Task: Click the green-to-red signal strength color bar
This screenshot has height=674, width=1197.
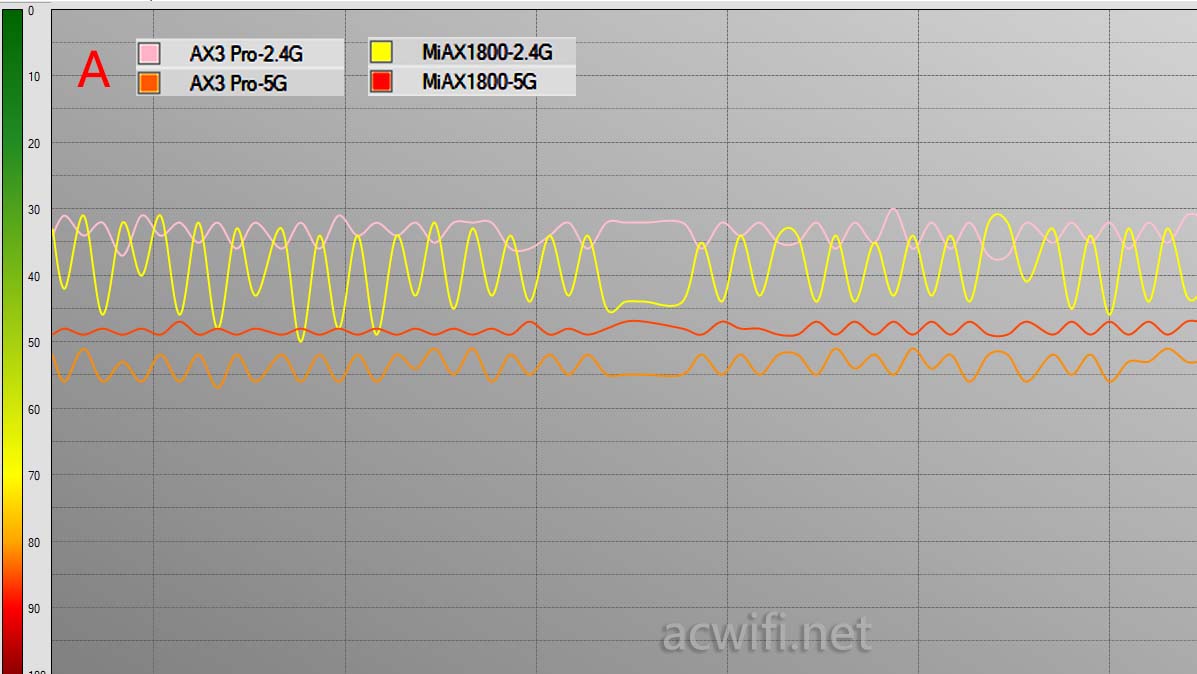Action: (12, 341)
